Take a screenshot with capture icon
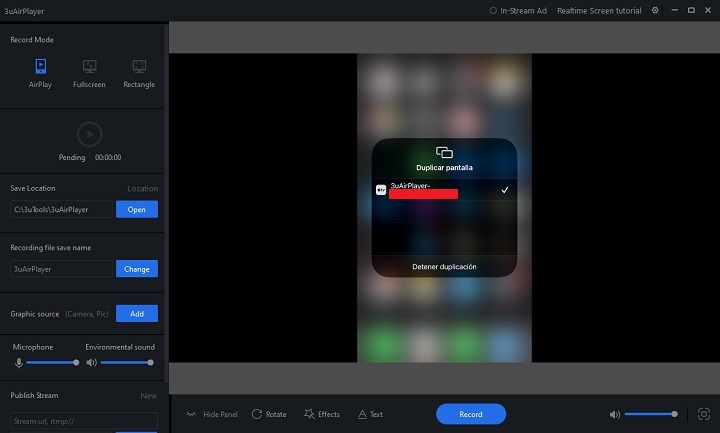This screenshot has height=433, width=720. [704, 414]
